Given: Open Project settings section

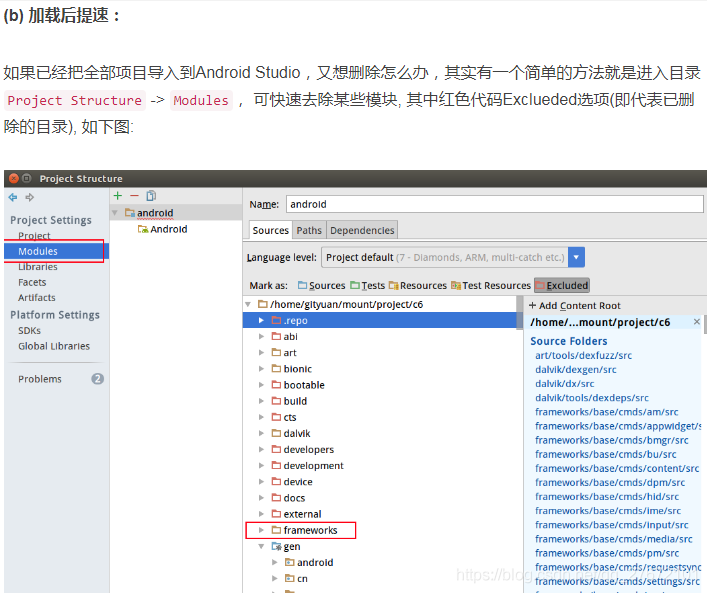Looking at the screenshot, I should click(34, 235).
